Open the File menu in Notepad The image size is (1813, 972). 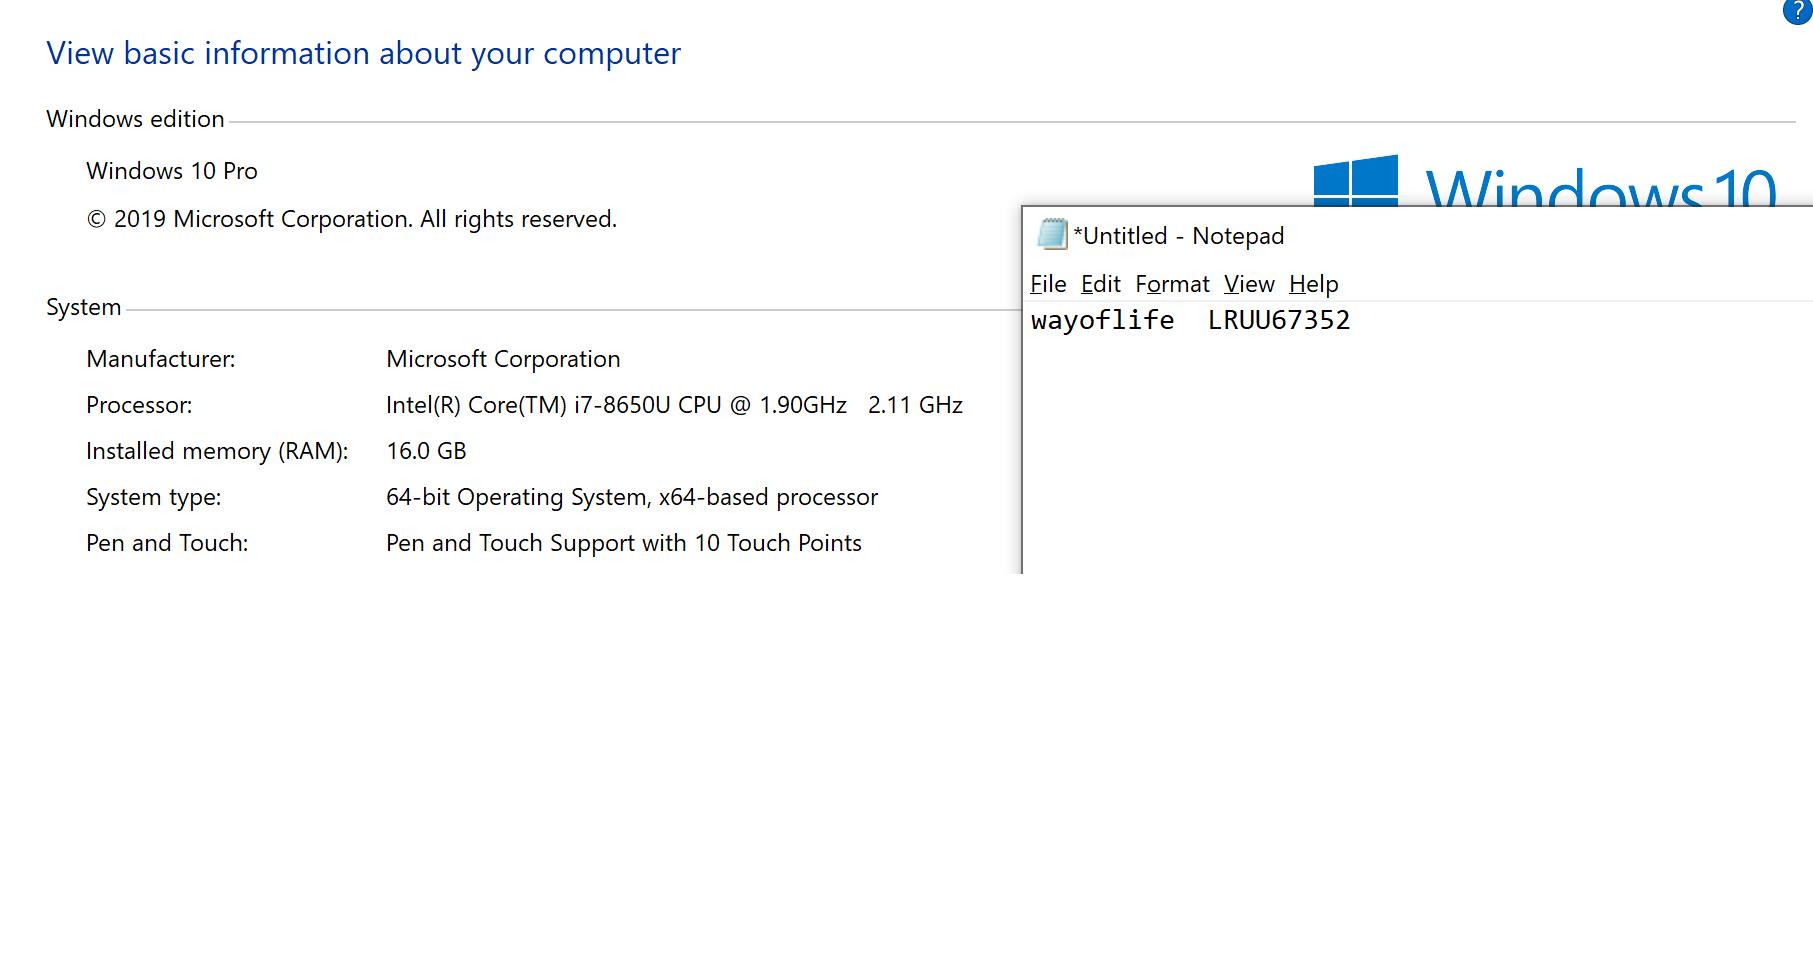(1048, 284)
